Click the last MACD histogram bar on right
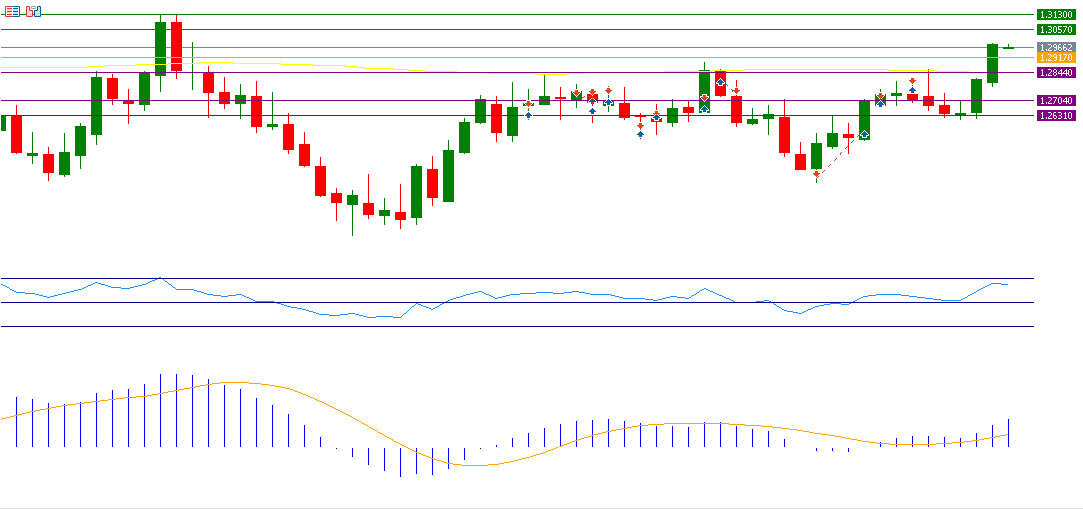 pyautogui.click(x=1008, y=433)
